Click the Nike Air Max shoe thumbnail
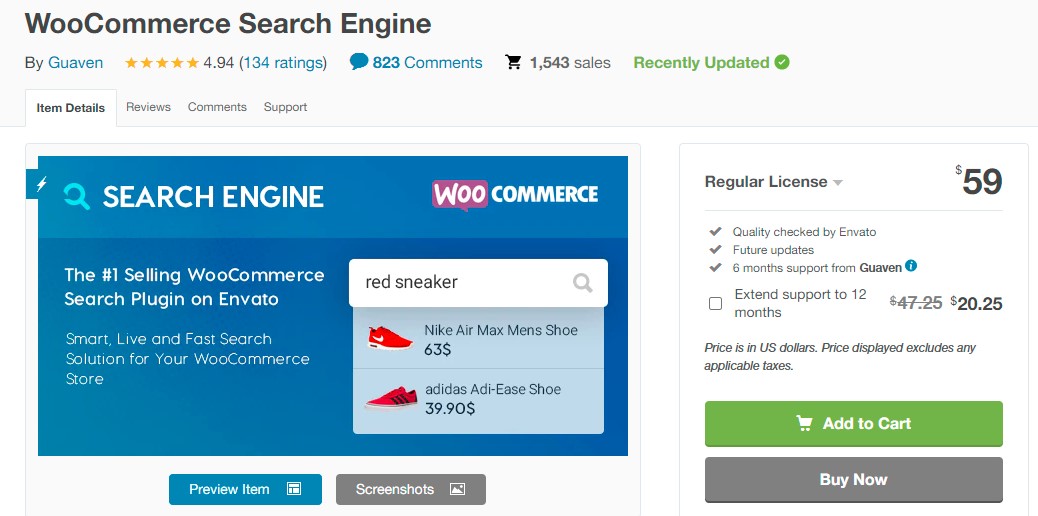The height and width of the screenshot is (516, 1038). click(x=390, y=338)
